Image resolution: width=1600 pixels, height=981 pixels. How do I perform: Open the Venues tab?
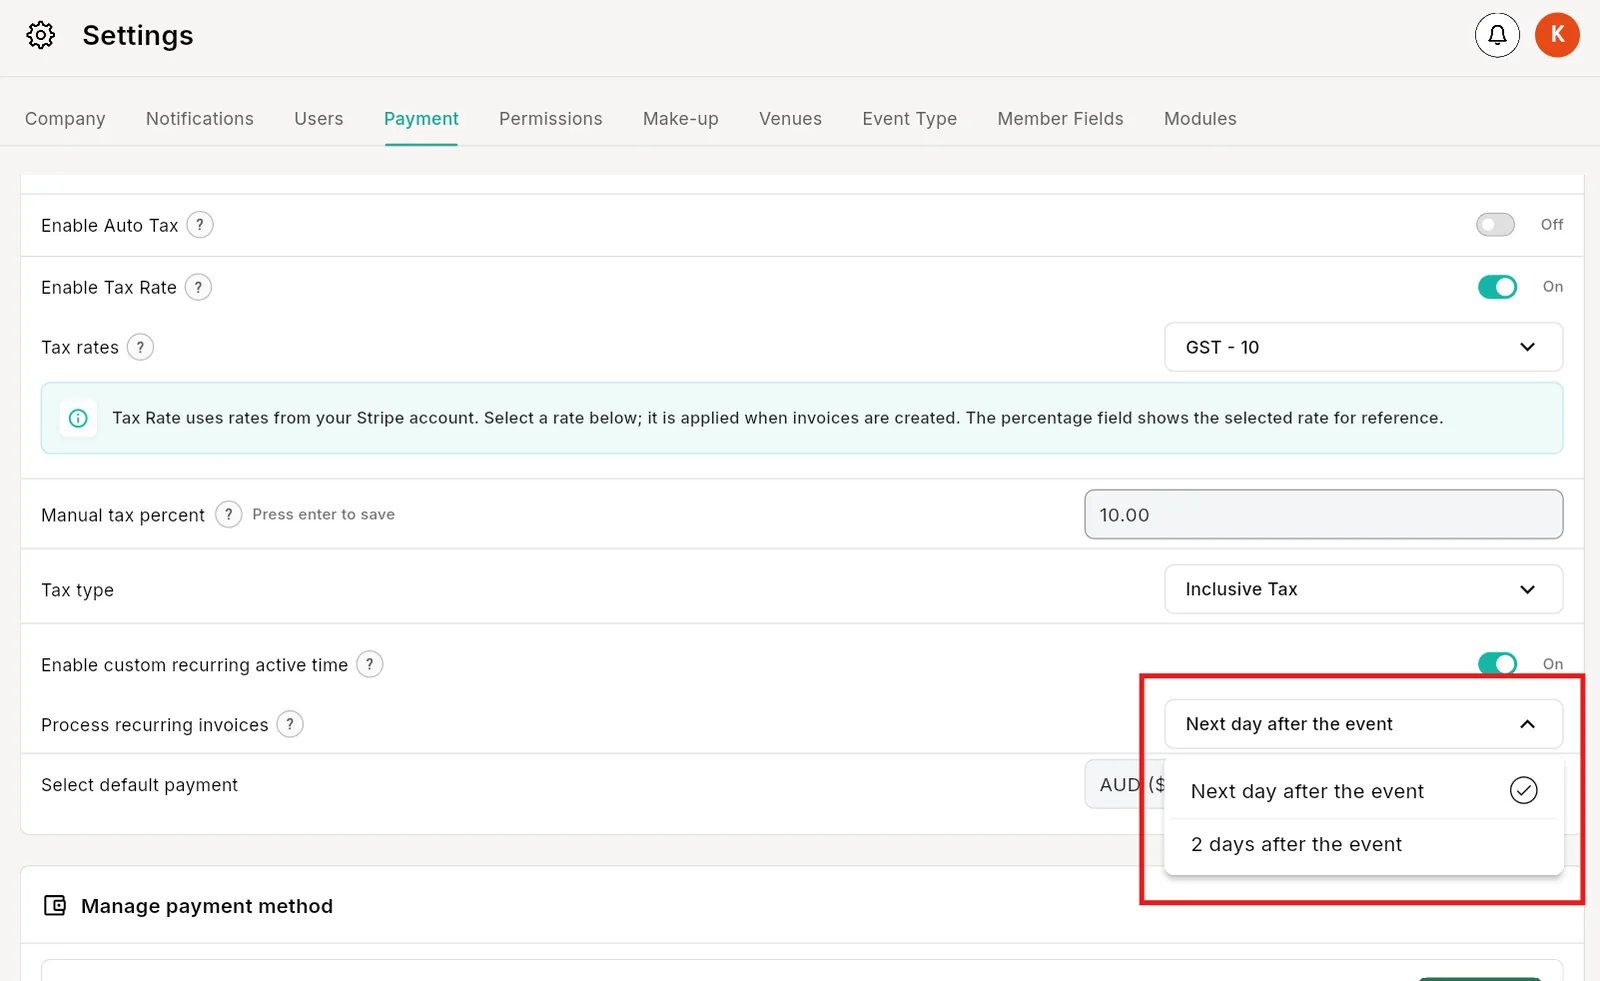point(790,118)
